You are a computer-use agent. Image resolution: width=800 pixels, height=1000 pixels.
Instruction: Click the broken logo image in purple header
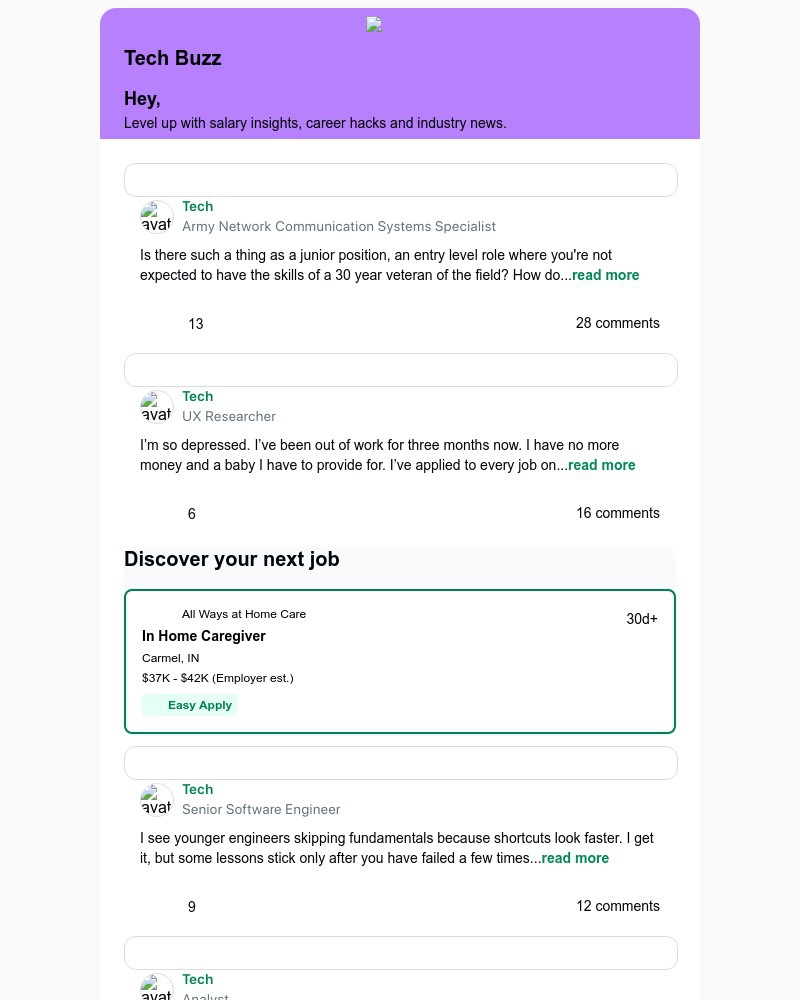374,25
